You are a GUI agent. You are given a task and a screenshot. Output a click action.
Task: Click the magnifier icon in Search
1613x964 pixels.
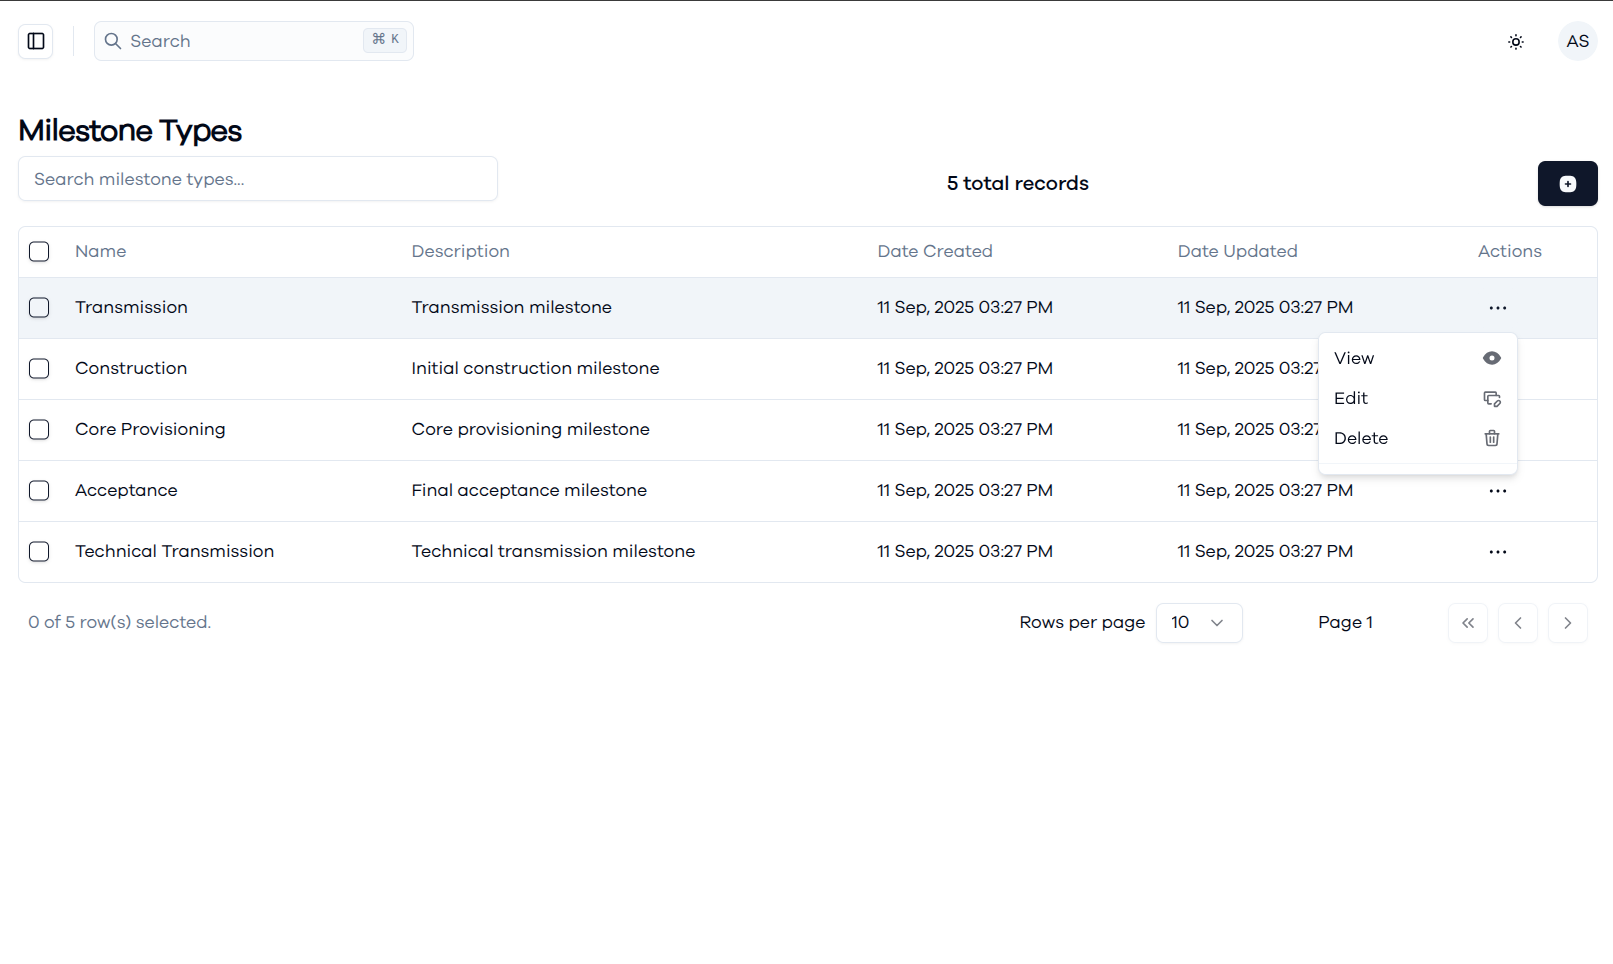(x=113, y=41)
